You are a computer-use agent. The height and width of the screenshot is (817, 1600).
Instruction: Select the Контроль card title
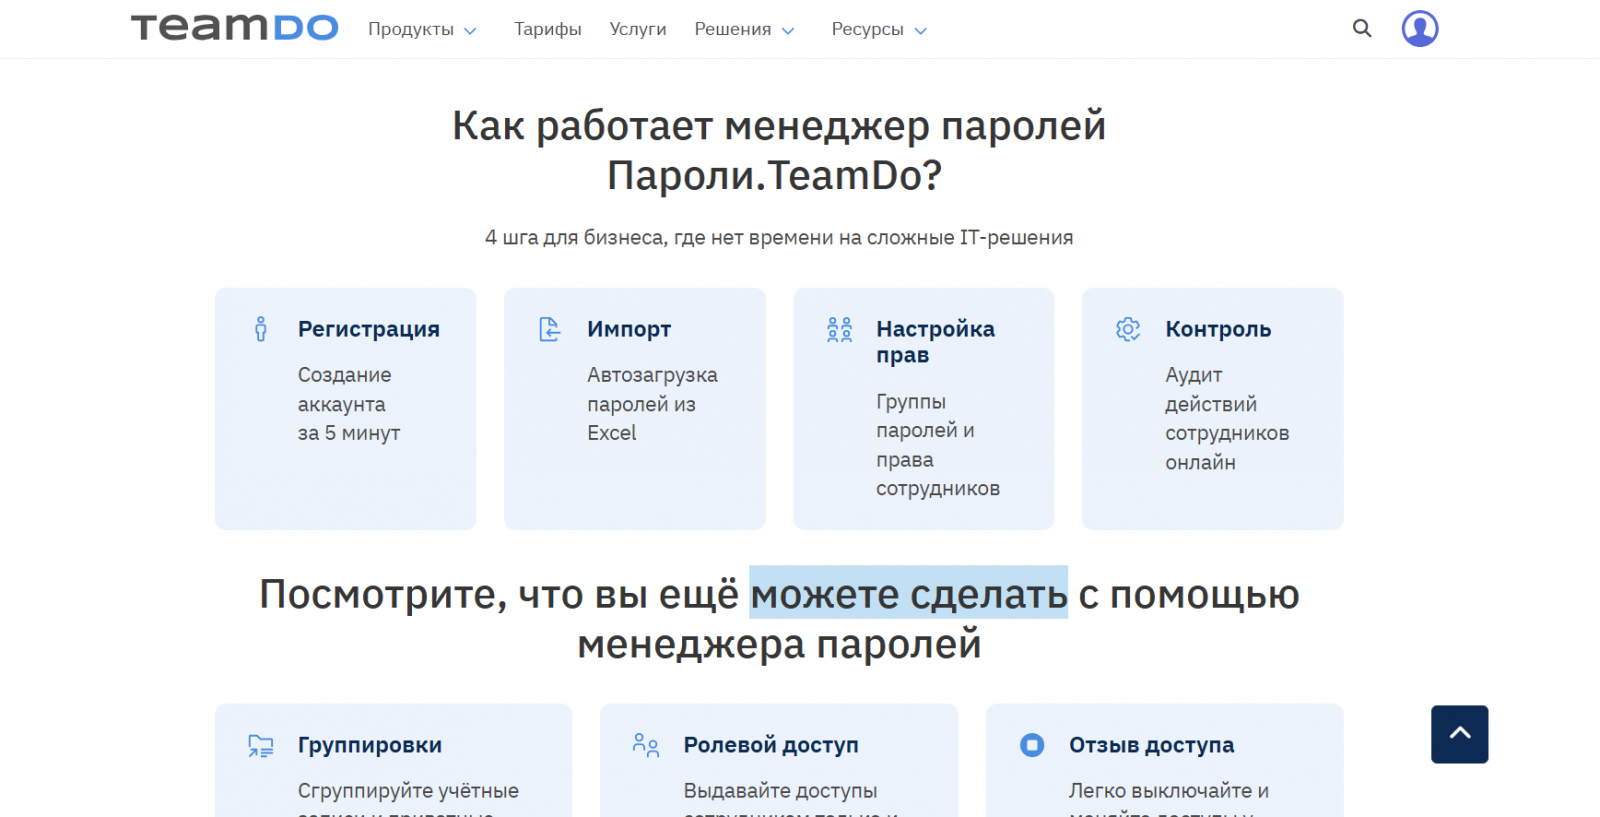pyautogui.click(x=1218, y=329)
